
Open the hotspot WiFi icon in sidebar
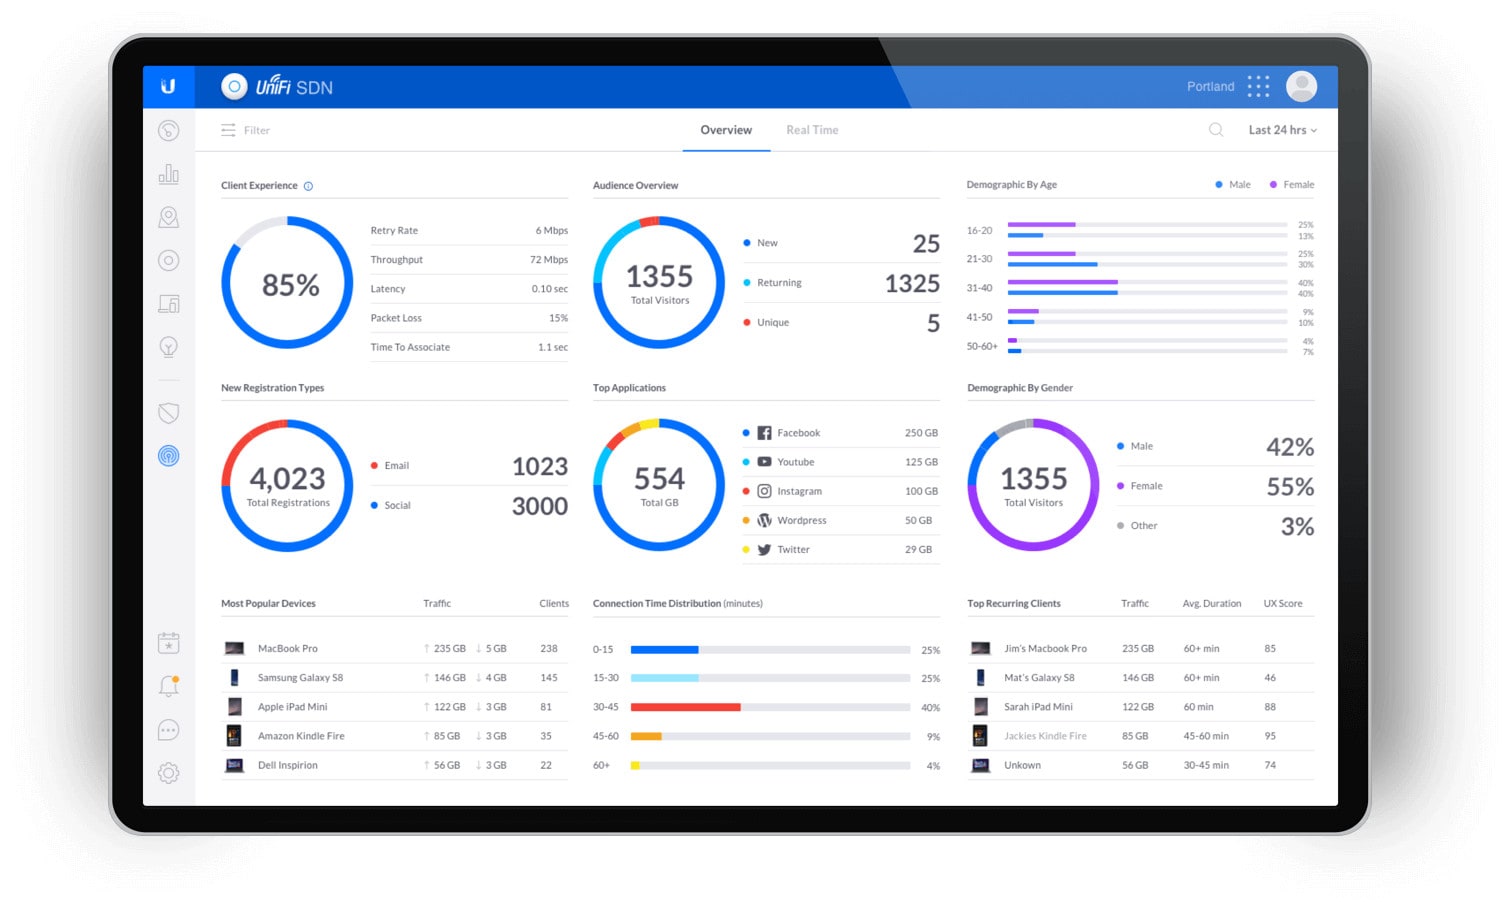(168, 456)
